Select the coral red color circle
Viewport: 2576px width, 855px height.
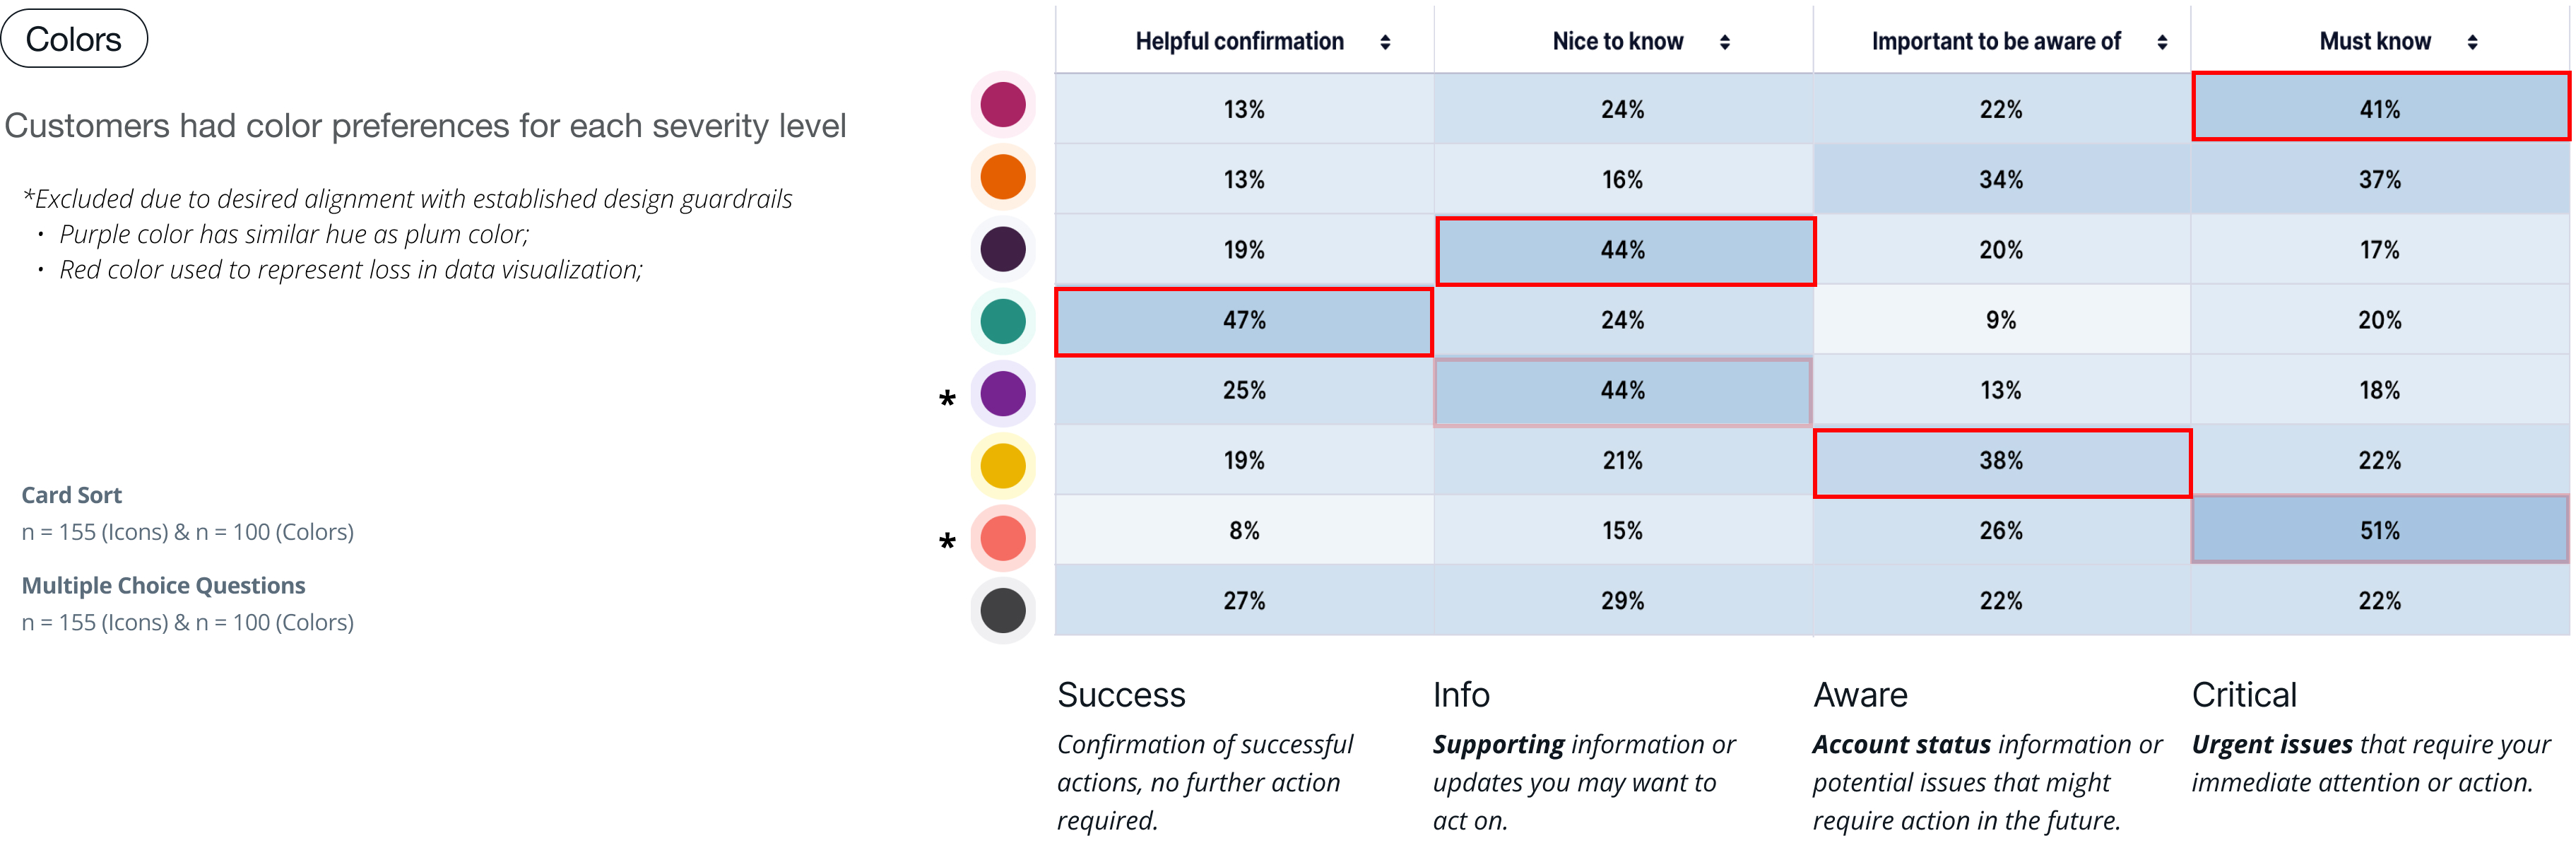pyautogui.click(x=1003, y=538)
